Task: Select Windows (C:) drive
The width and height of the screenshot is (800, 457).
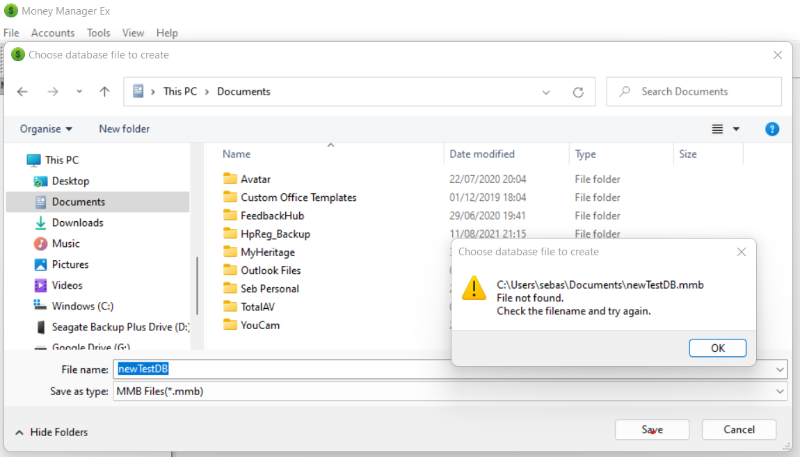Action: (x=83, y=307)
